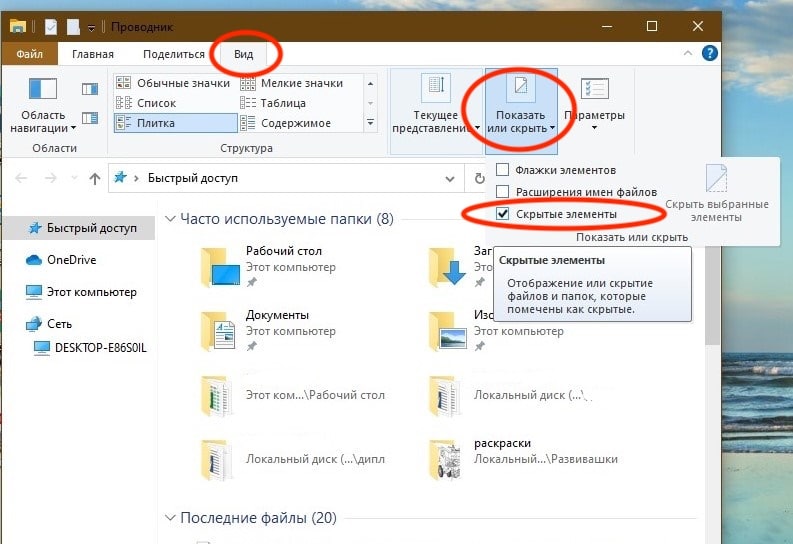
Task: Select Содержимое layout view
Action: [x=286, y=123]
